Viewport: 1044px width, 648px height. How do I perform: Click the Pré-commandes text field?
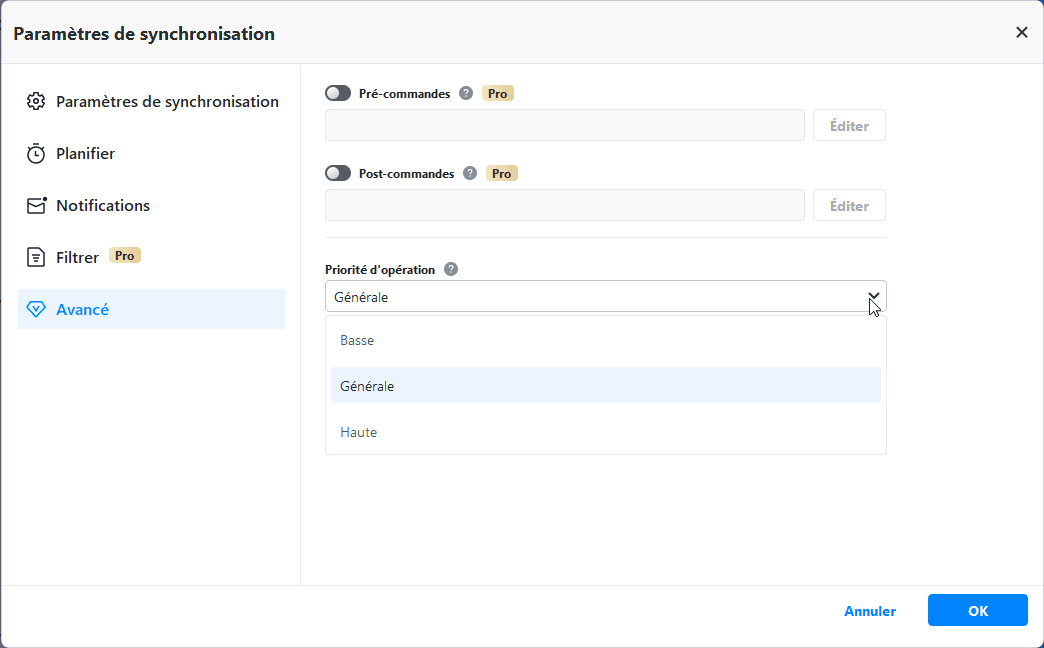click(564, 126)
